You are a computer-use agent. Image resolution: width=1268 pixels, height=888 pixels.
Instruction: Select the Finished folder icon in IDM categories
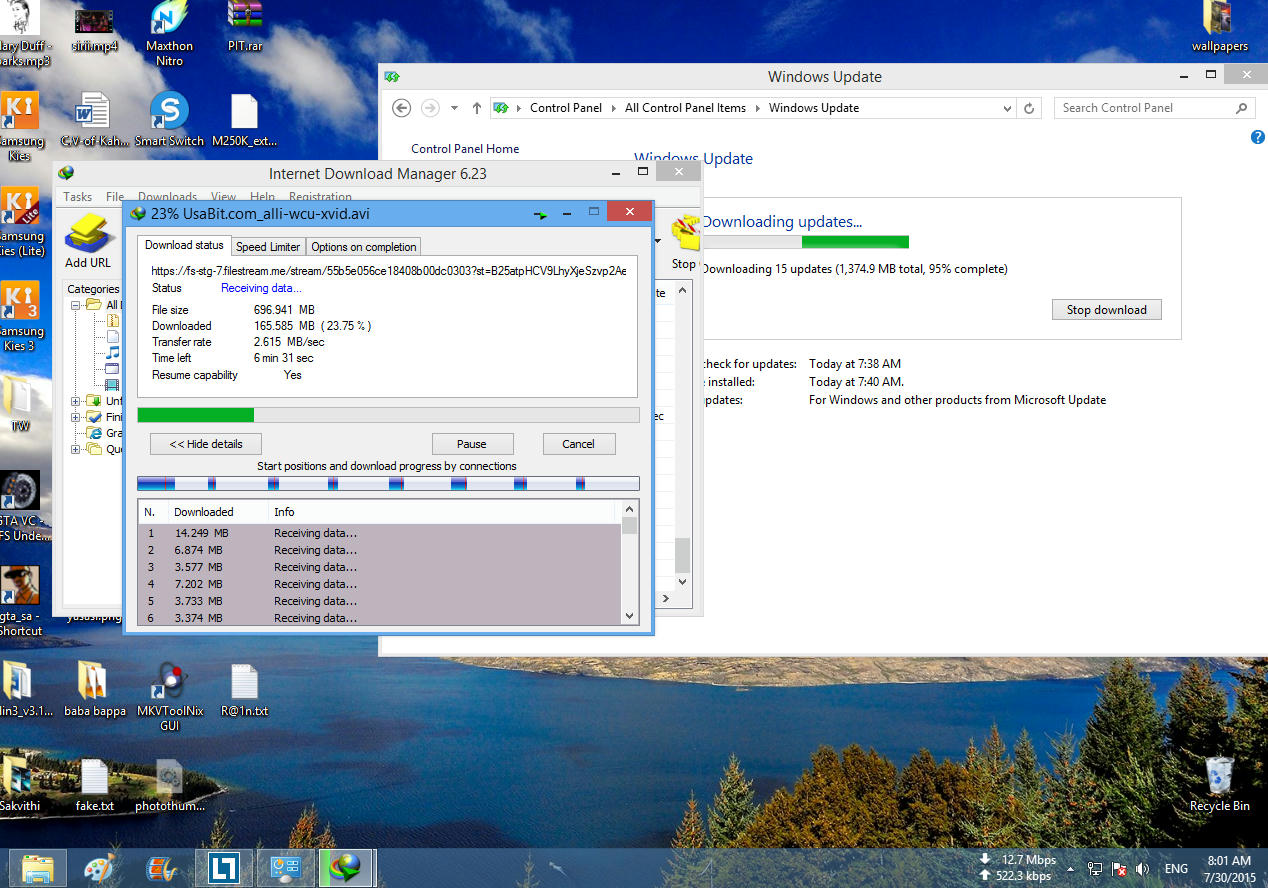point(94,417)
